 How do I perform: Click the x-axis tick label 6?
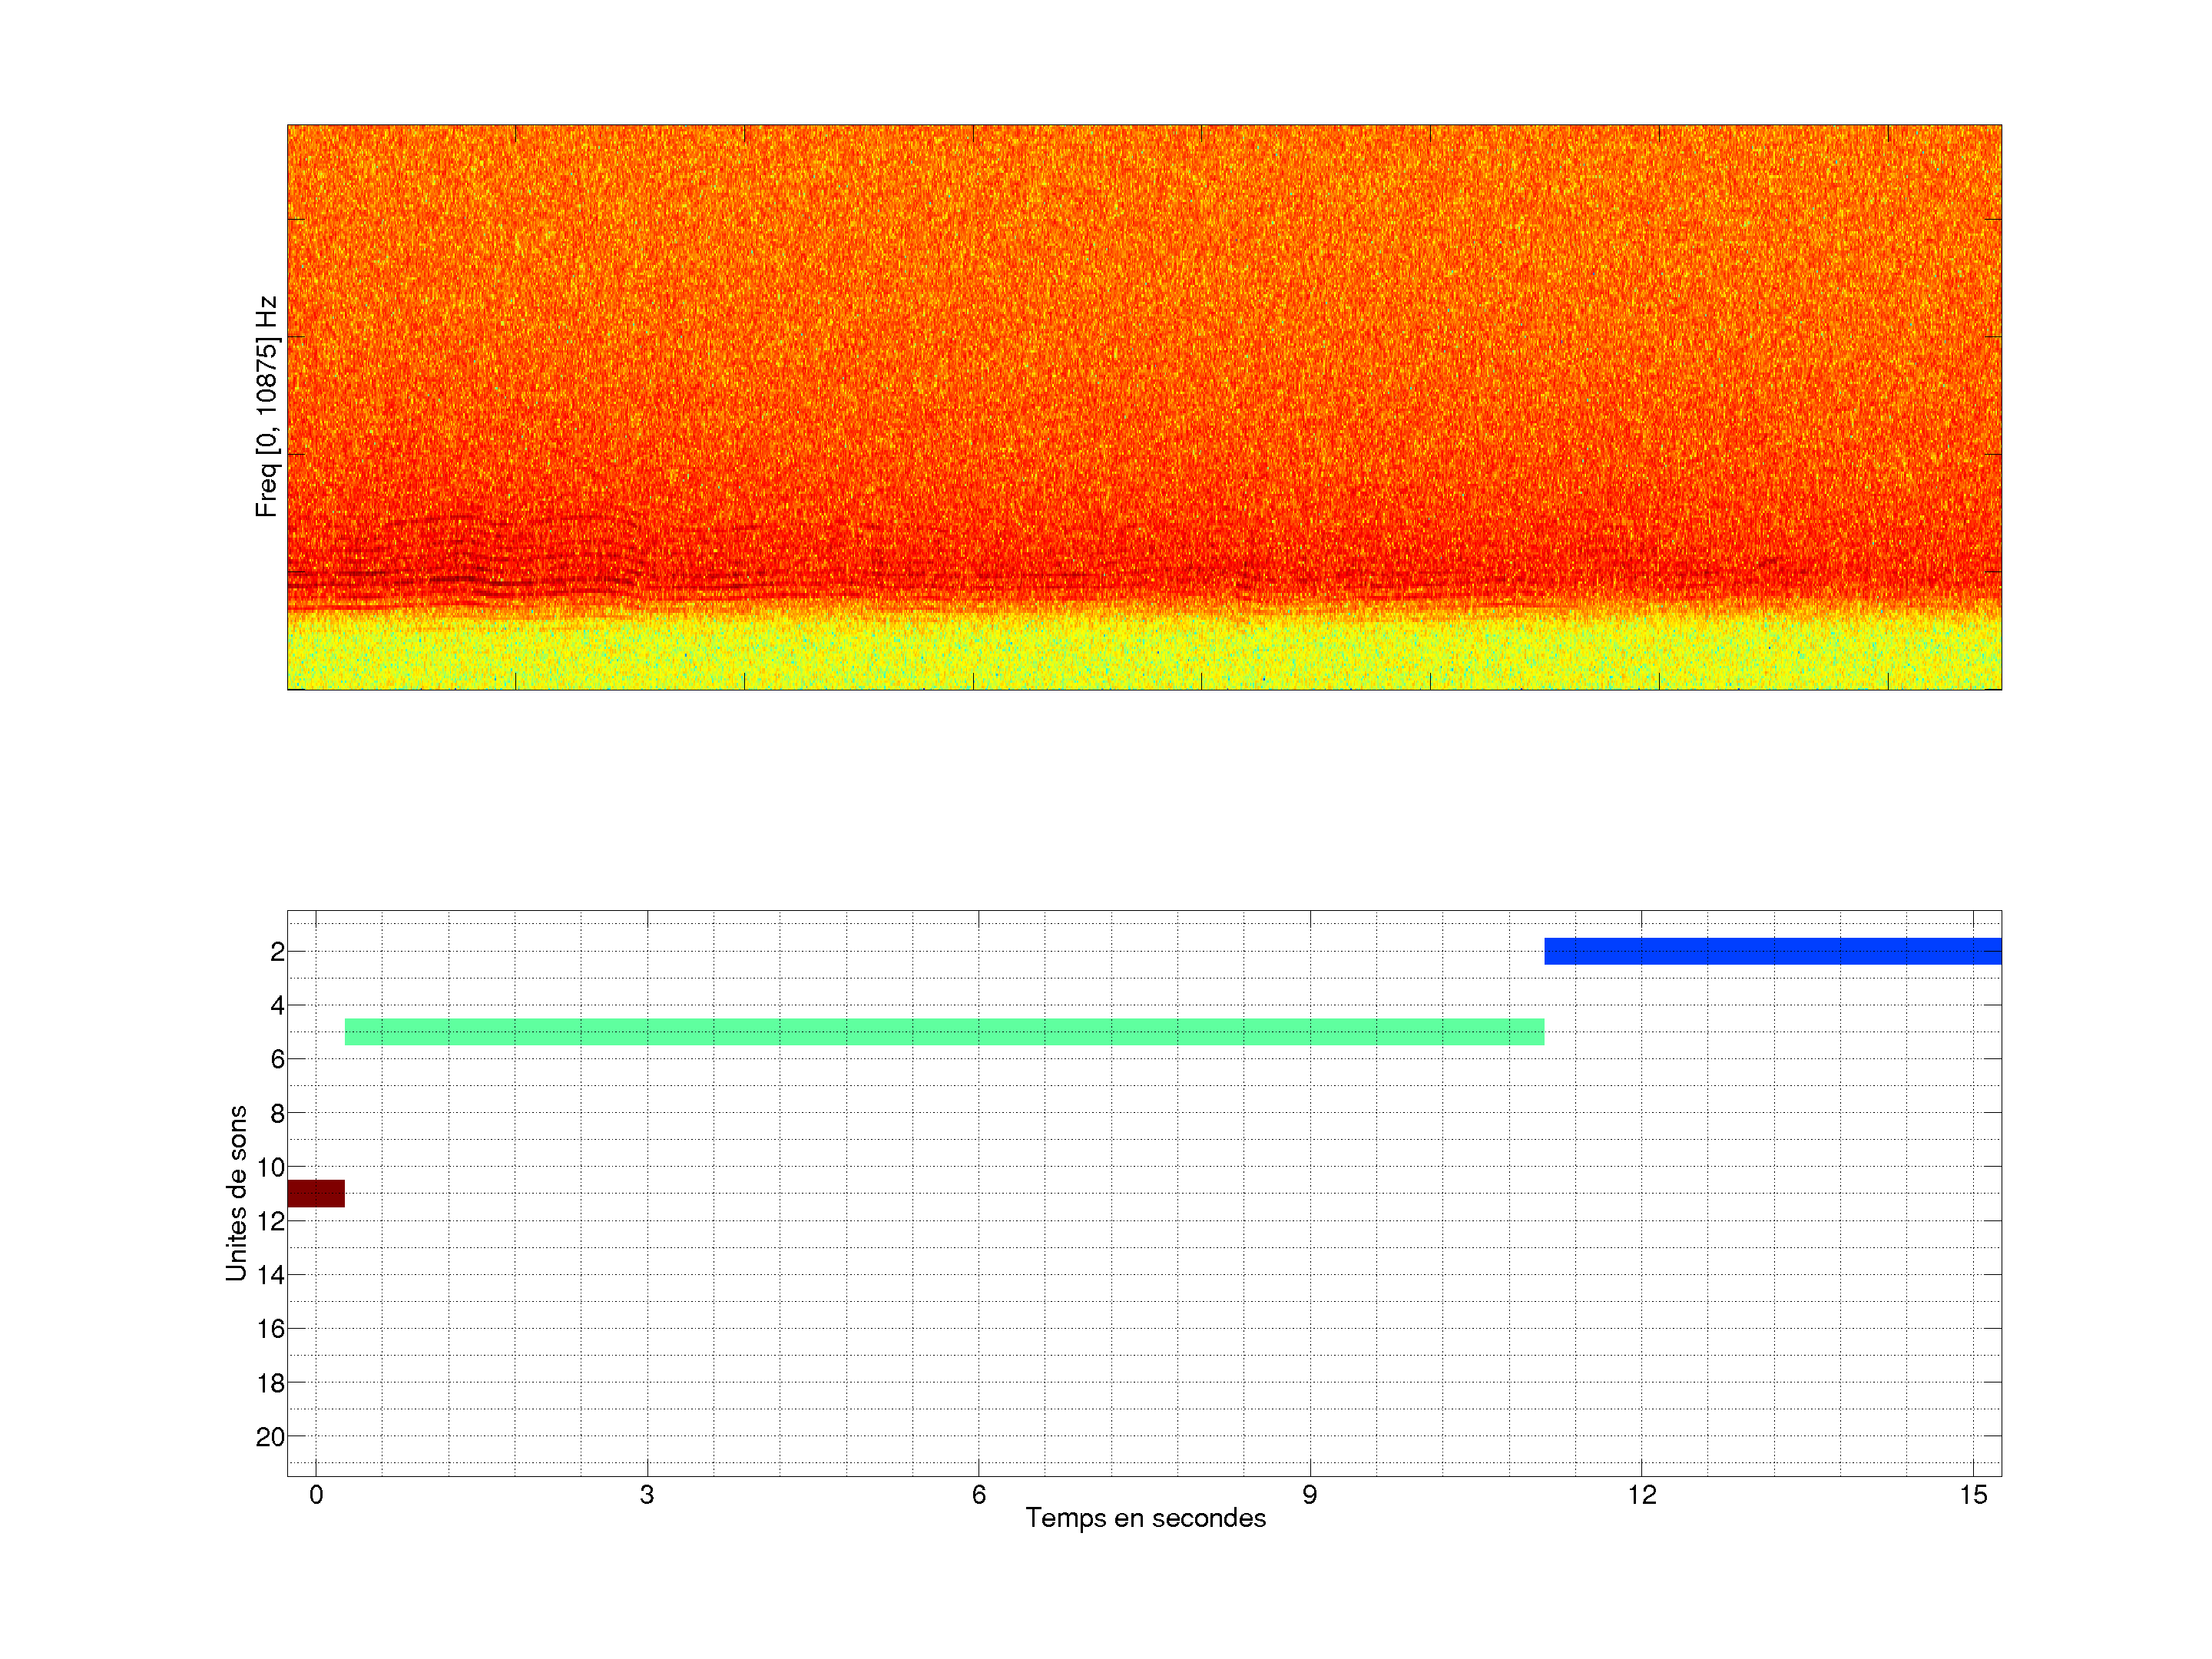(979, 1495)
